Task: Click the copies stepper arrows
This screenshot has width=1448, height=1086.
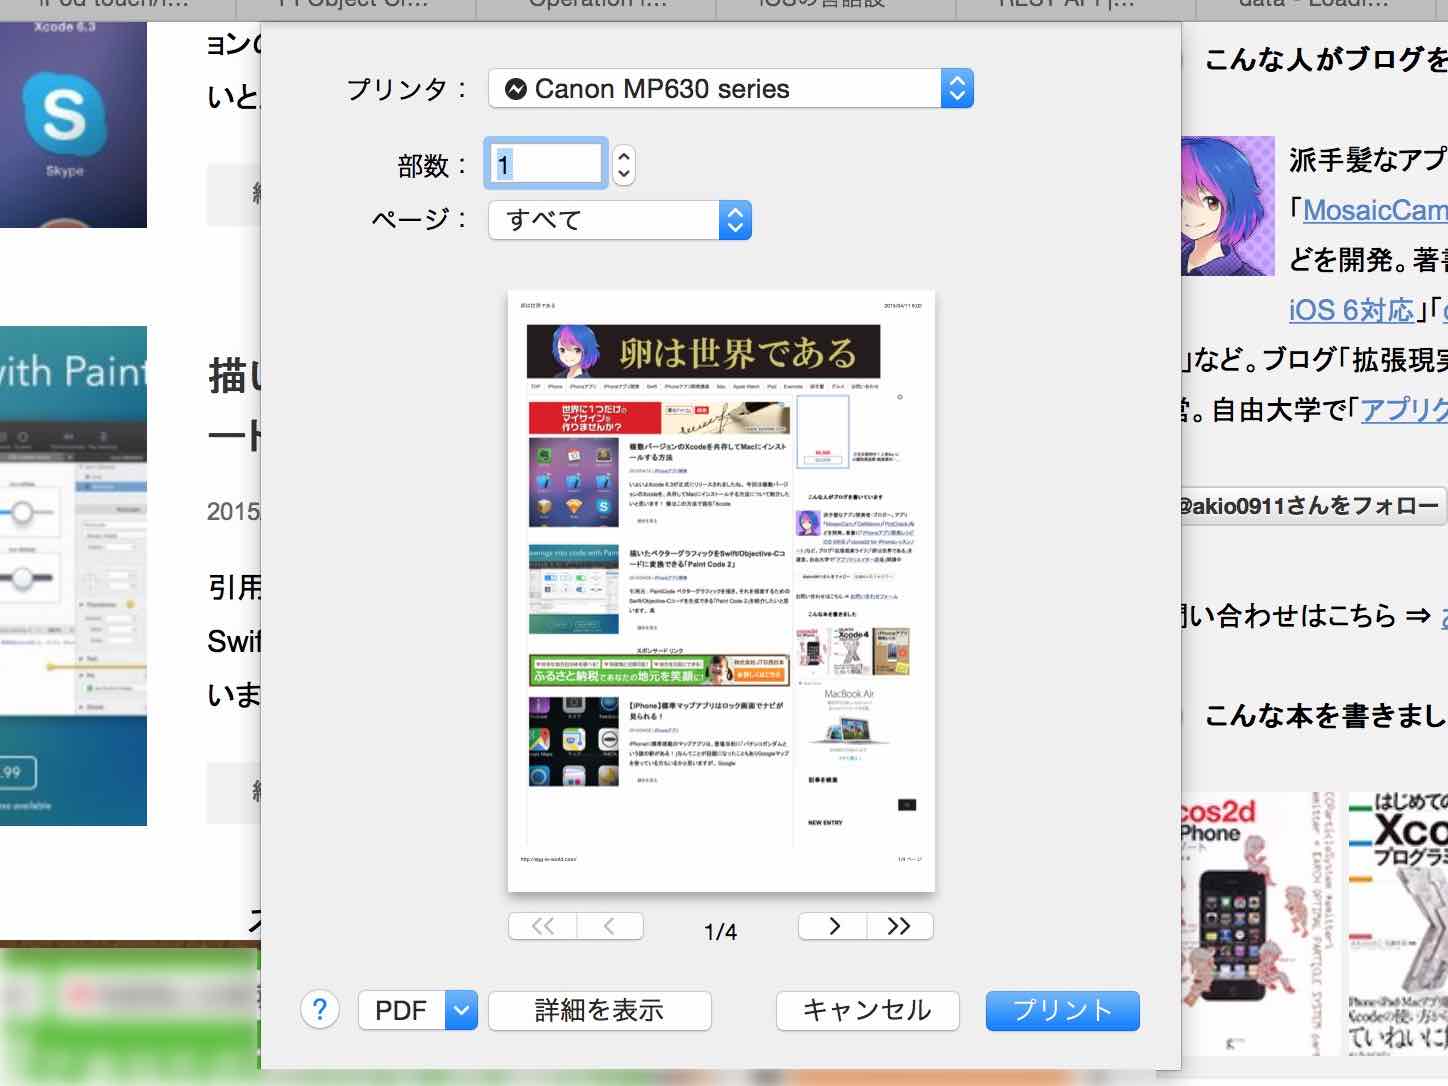Action: pyautogui.click(x=623, y=165)
